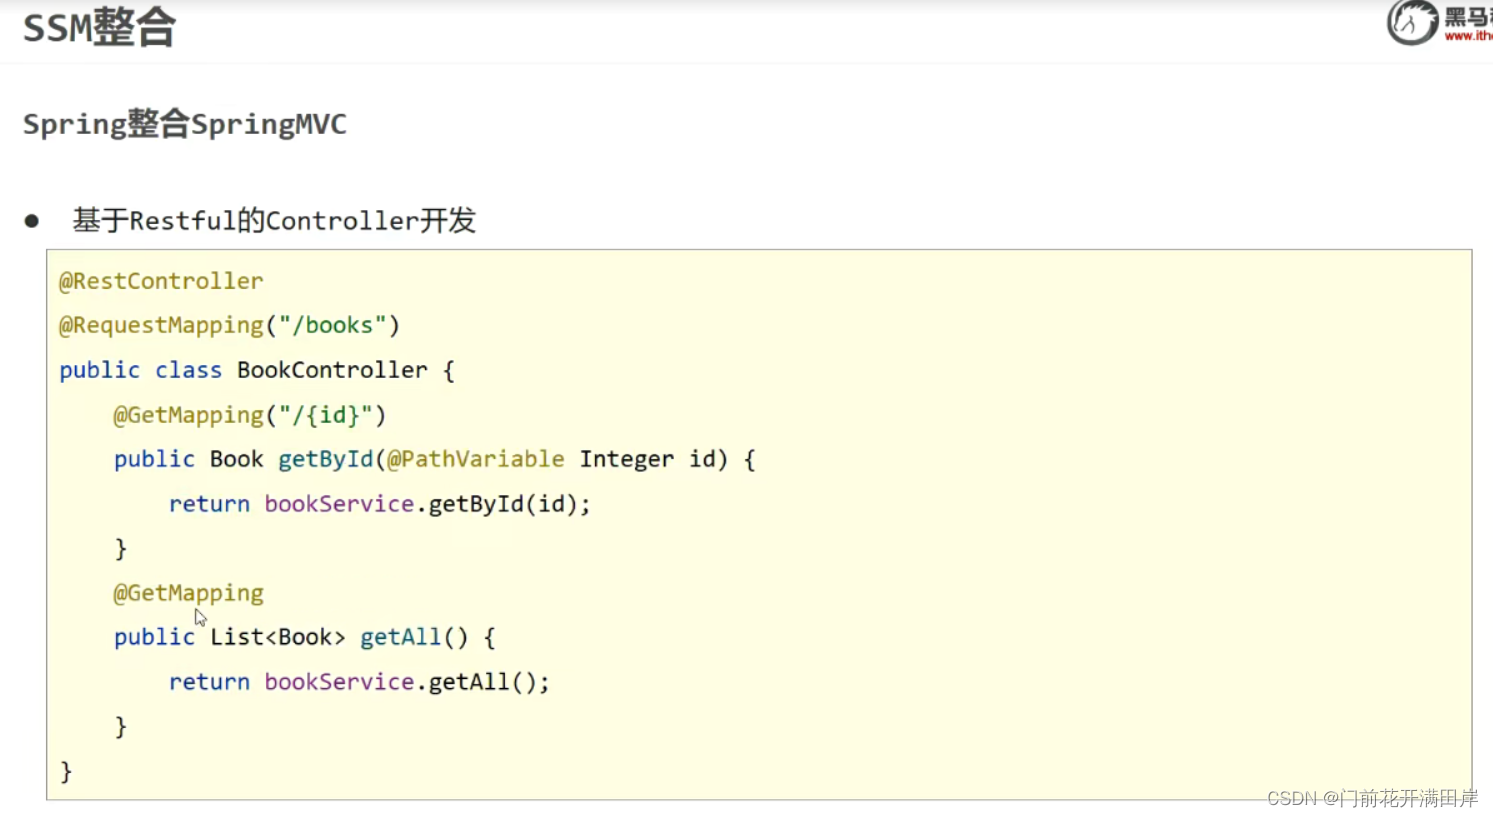This screenshot has width=1493, height=817.
Task: Click the 'return bookService.getById(id);' statement
Action: (x=380, y=504)
